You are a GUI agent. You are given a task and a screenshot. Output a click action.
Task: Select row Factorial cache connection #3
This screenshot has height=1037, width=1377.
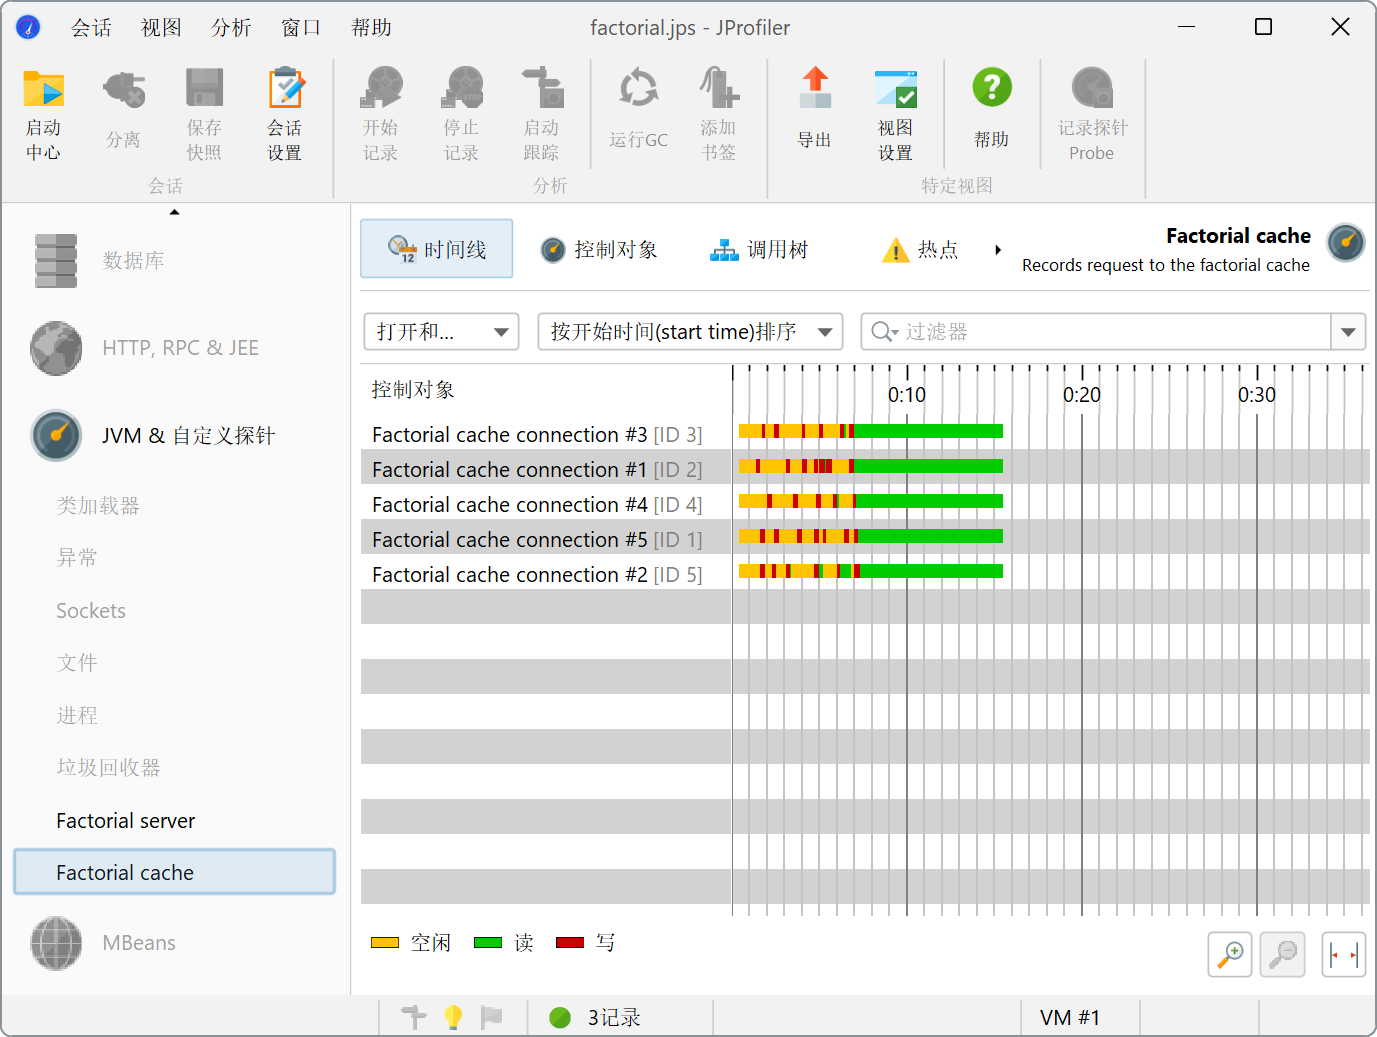(865, 434)
